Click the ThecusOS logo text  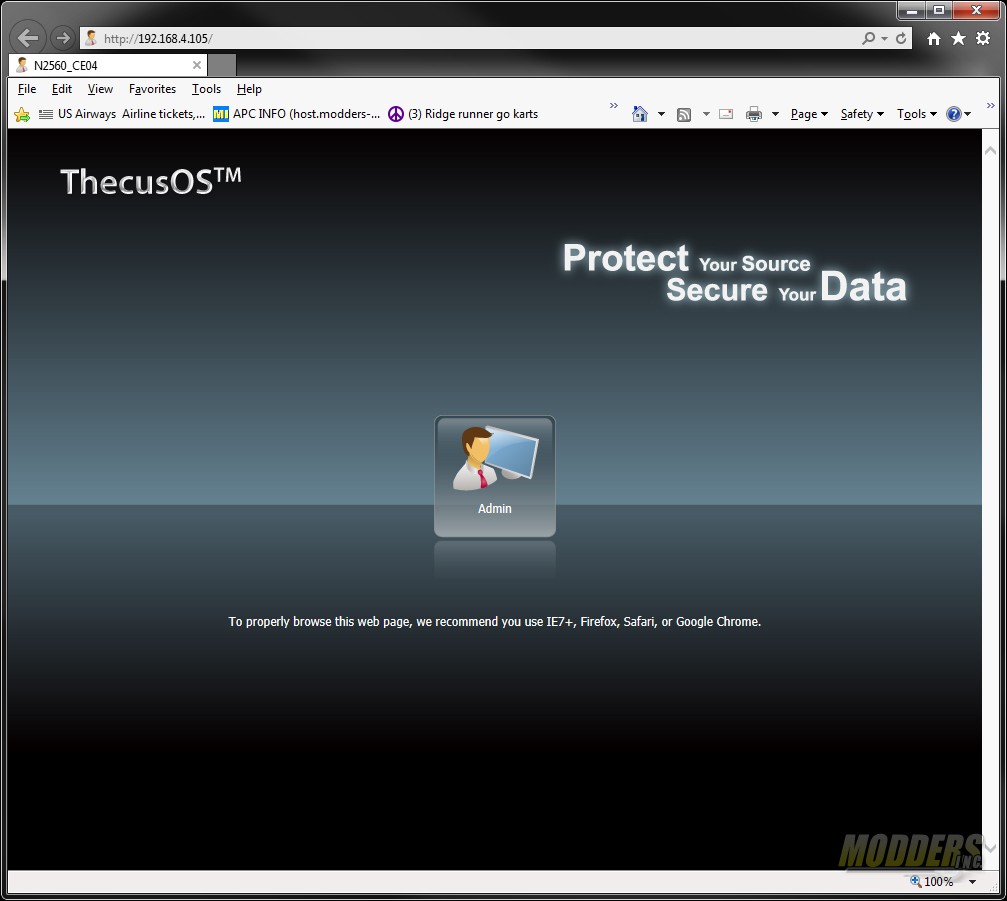pyautogui.click(x=151, y=181)
